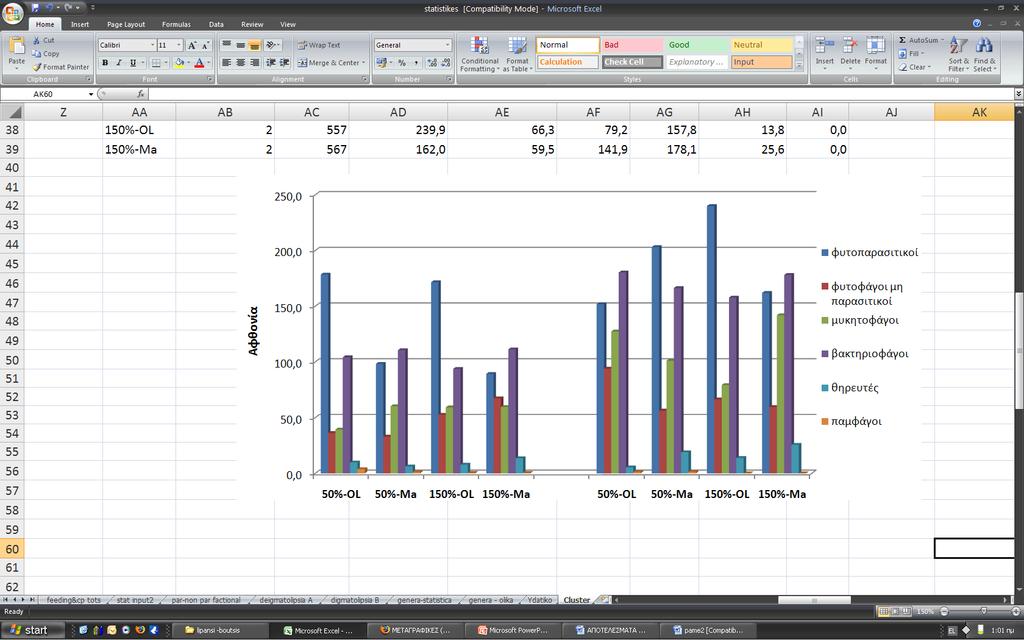Apply Comma Style

416,63
